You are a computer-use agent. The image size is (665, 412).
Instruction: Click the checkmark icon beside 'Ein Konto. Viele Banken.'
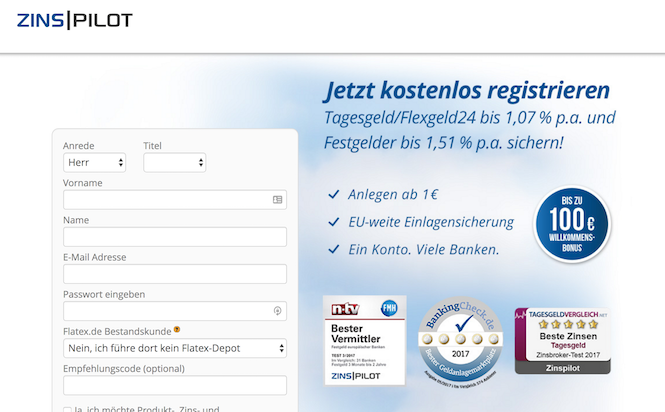[x=334, y=249]
